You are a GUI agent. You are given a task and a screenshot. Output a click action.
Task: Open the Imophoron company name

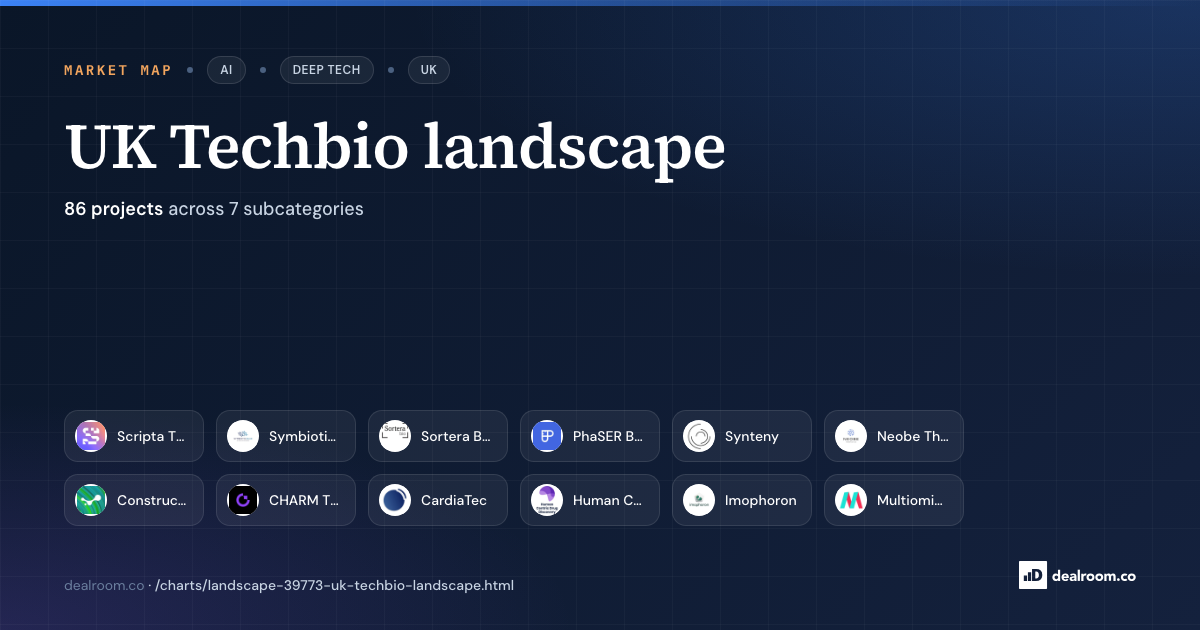761,500
